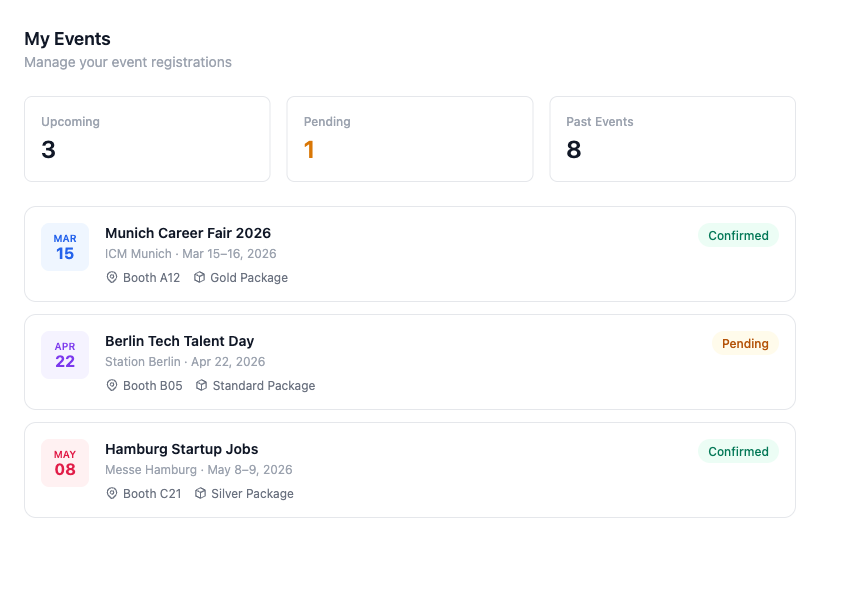Viewport: 860px width, 600px height.
Task: Click the Booth A12 label
Action: [150, 277]
